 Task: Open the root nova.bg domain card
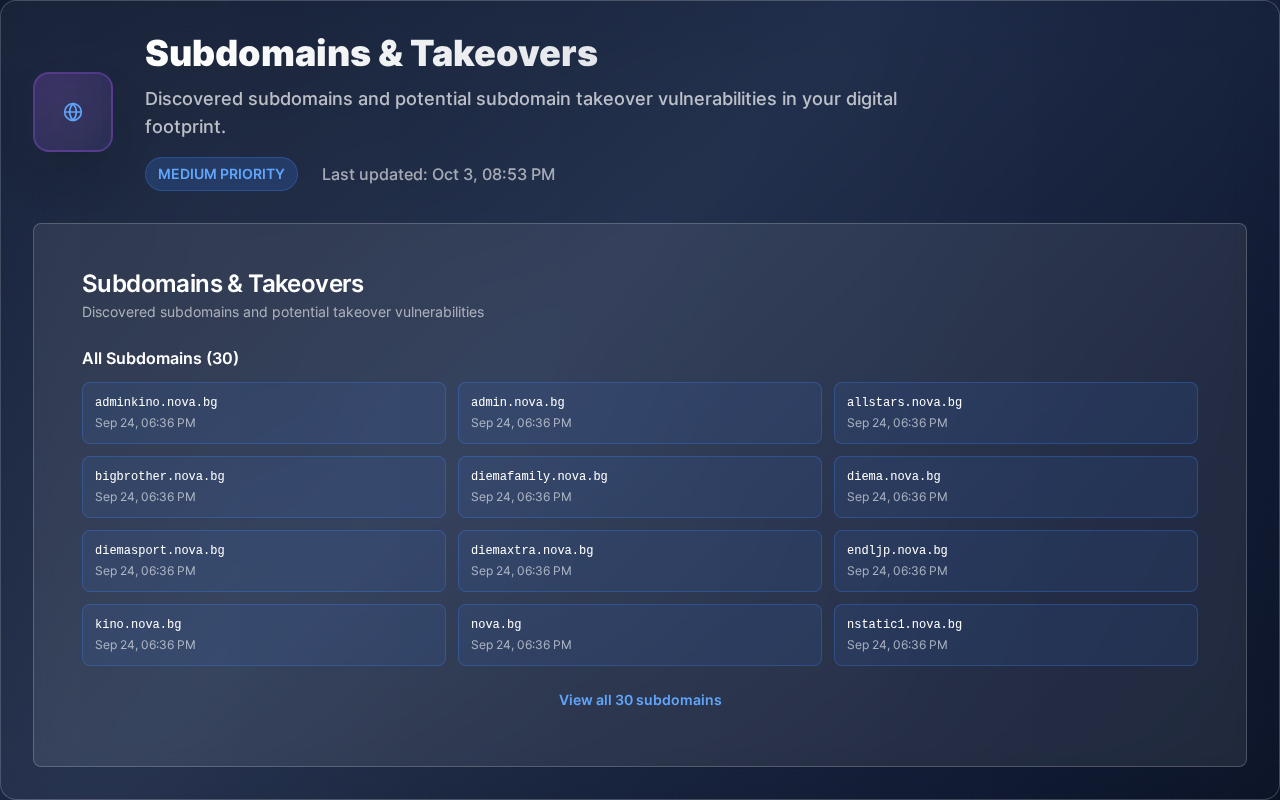click(x=640, y=634)
